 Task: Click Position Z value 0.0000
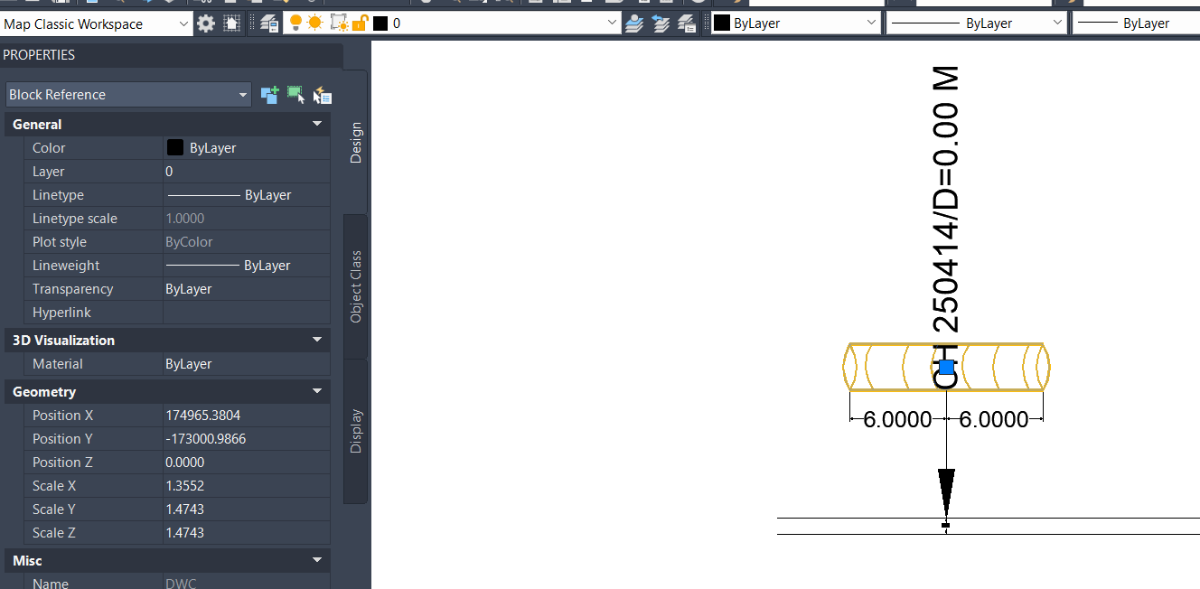tap(246, 463)
